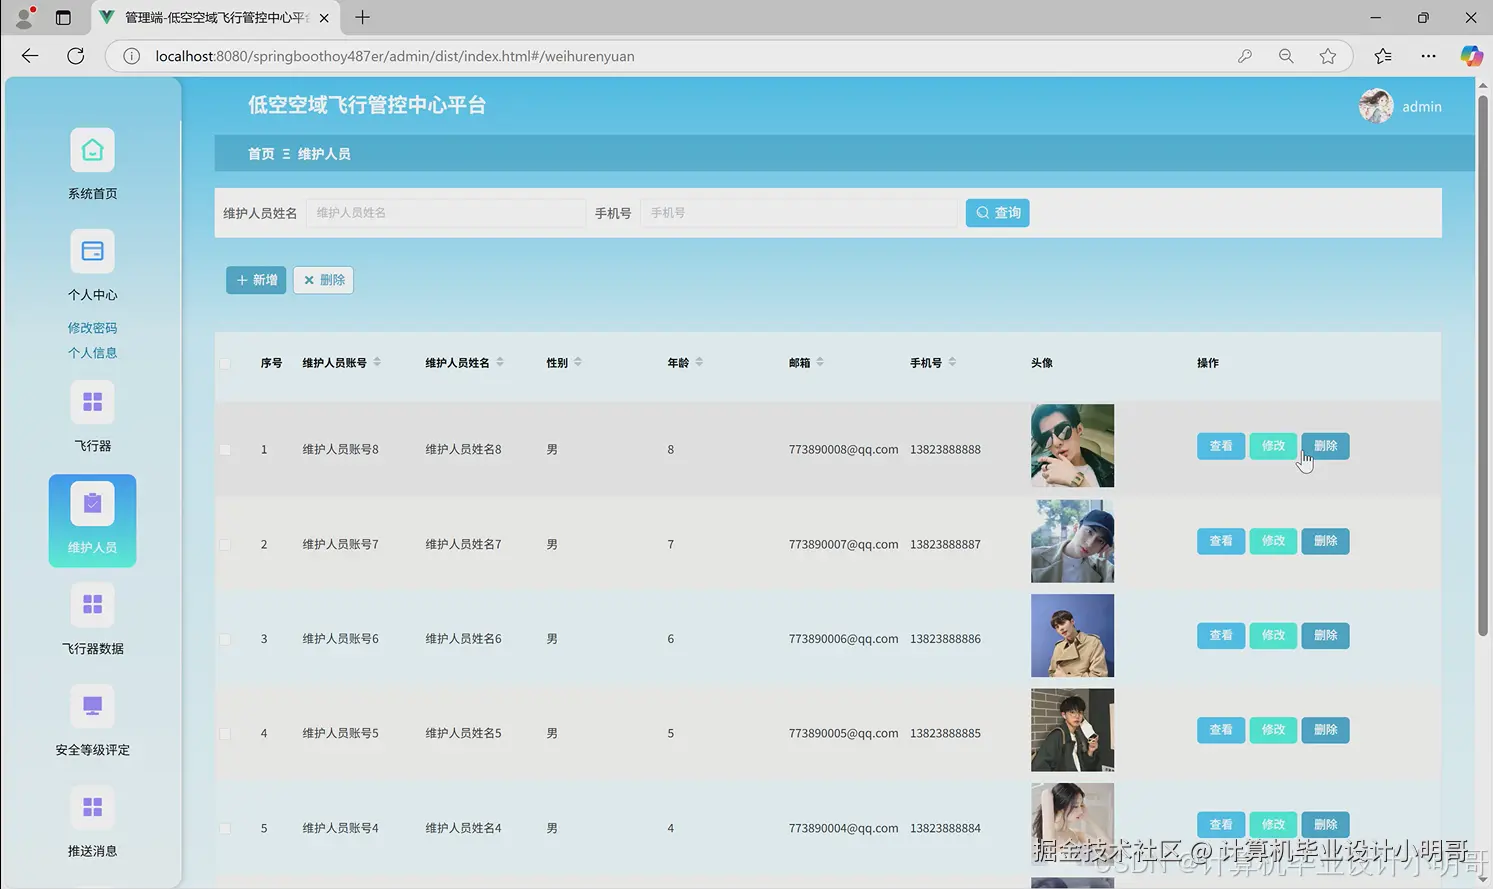
Task: Click 查看 for 维护人员账号8
Action: (x=1221, y=446)
